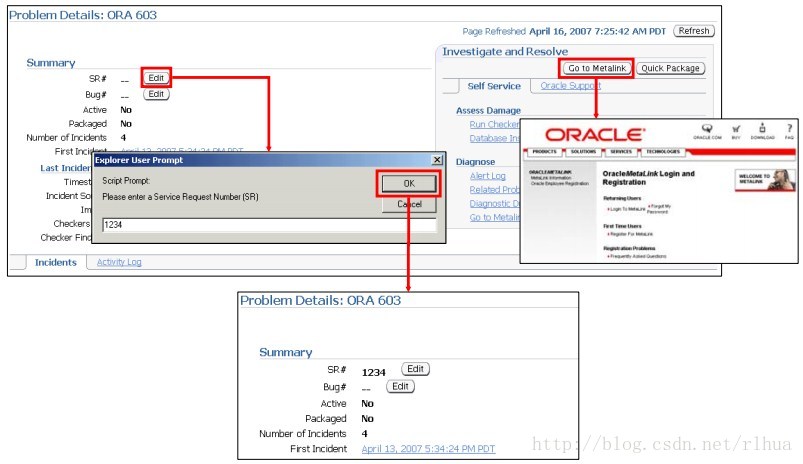Open the Oracle.com speech bubble icon

(x=707, y=129)
